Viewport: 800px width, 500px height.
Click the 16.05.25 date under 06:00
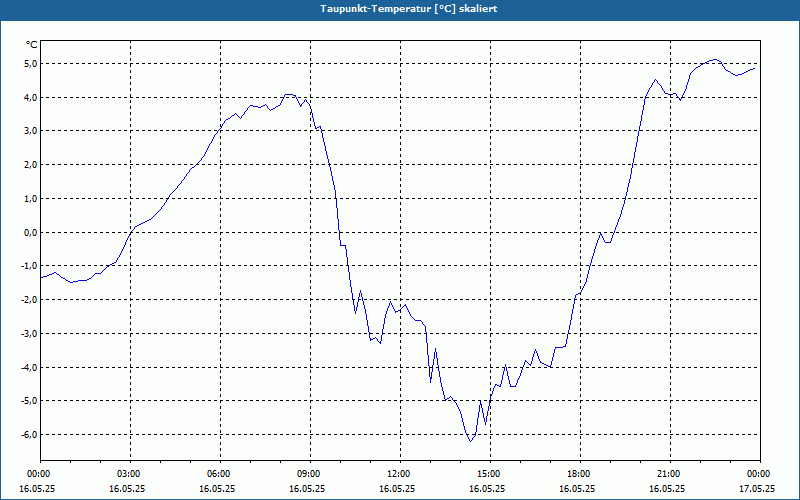217,488
